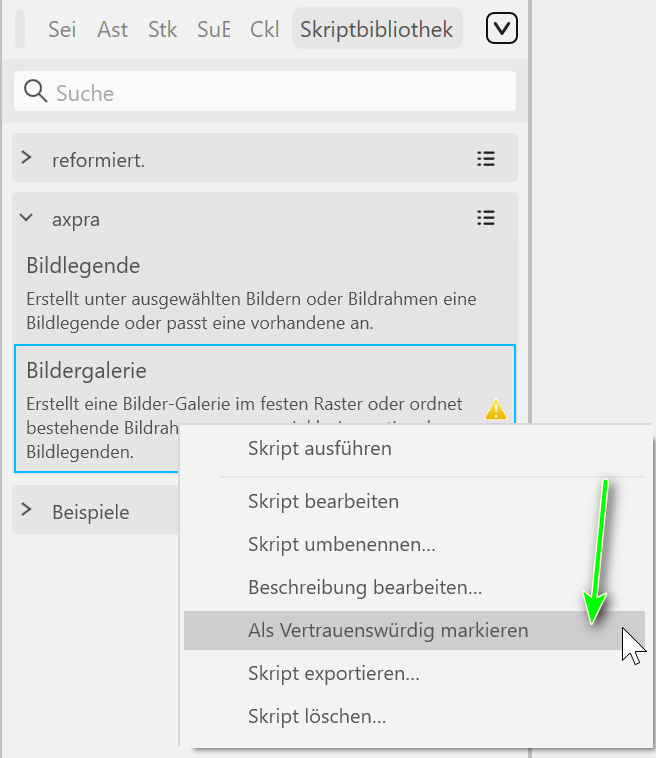Click the reformiert. group label
This screenshot has width=656, height=758.
(x=99, y=160)
